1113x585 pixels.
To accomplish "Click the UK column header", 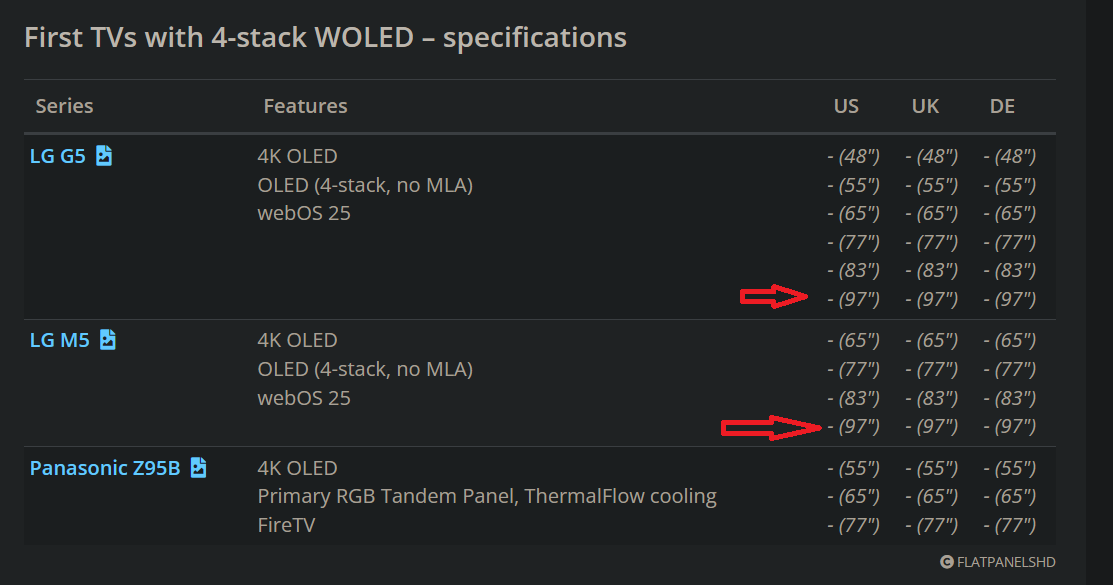I will 925,106.
